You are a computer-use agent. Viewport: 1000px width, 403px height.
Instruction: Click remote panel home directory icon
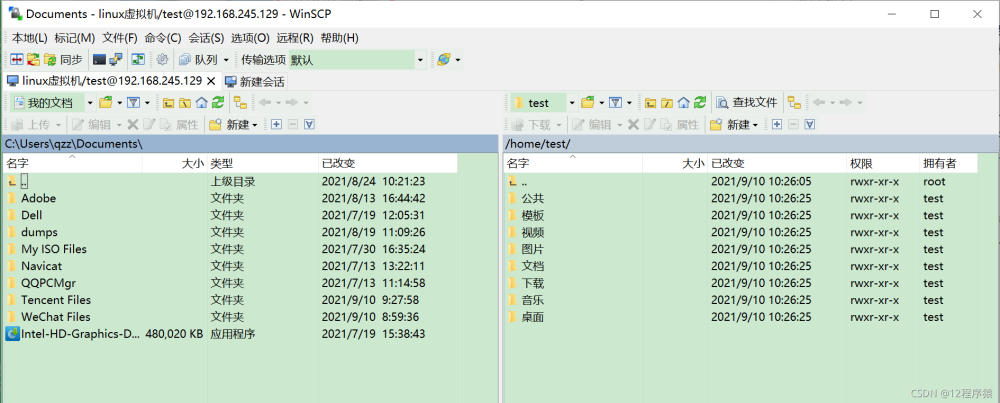pyautogui.click(x=684, y=103)
